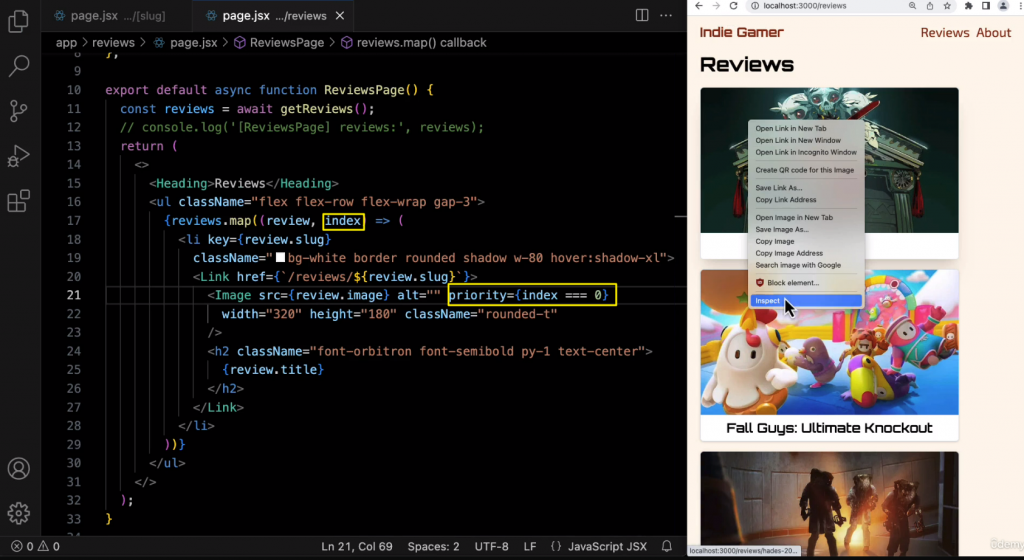Open ReviewsPage breadcrumb symbol
The height and width of the screenshot is (560, 1024).
click(279, 42)
